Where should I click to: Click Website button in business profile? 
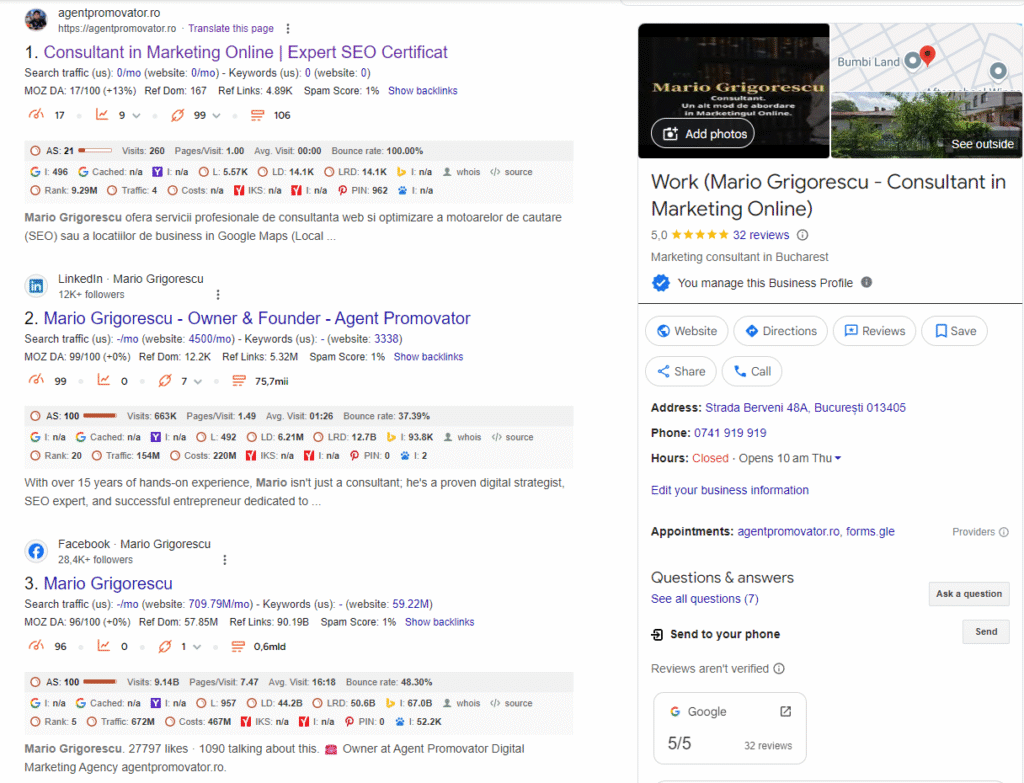(686, 331)
